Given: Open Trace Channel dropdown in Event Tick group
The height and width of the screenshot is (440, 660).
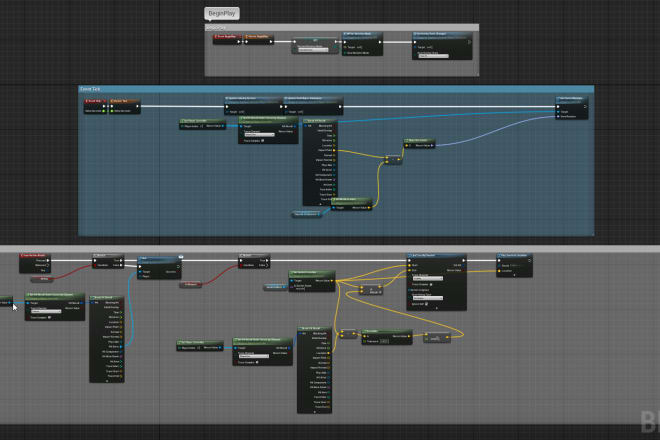Looking at the screenshot, I should pyautogui.click(x=260, y=135).
